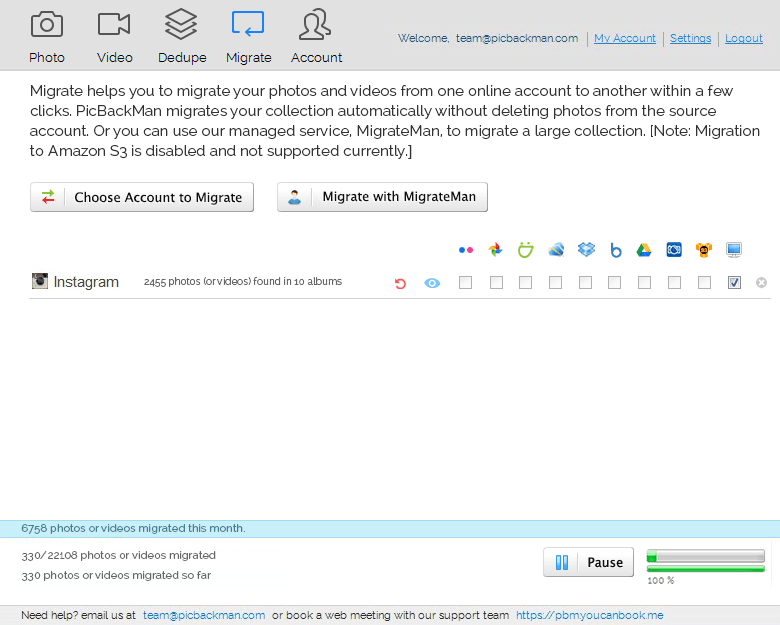
Task: Click the lower full green progress bar
Action: [705, 569]
